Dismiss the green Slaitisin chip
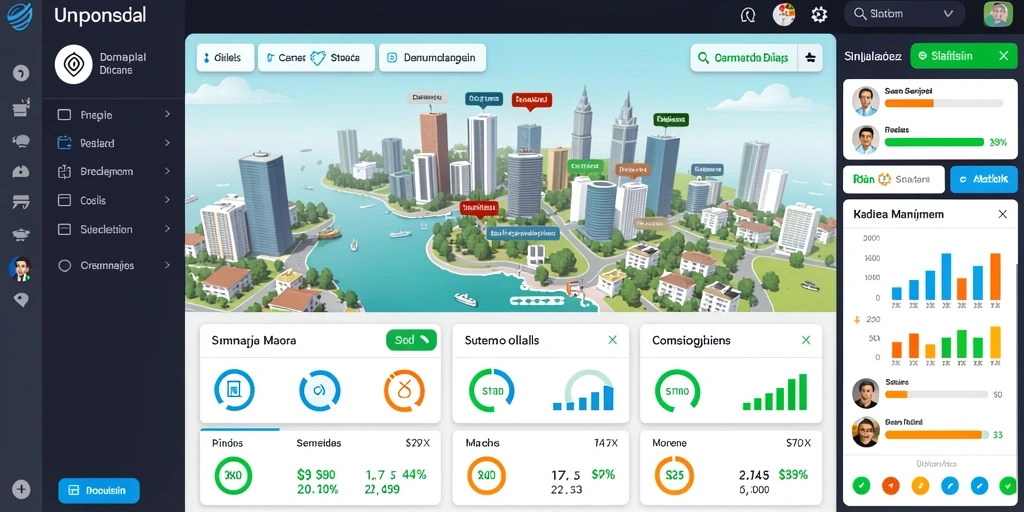 (1004, 56)
